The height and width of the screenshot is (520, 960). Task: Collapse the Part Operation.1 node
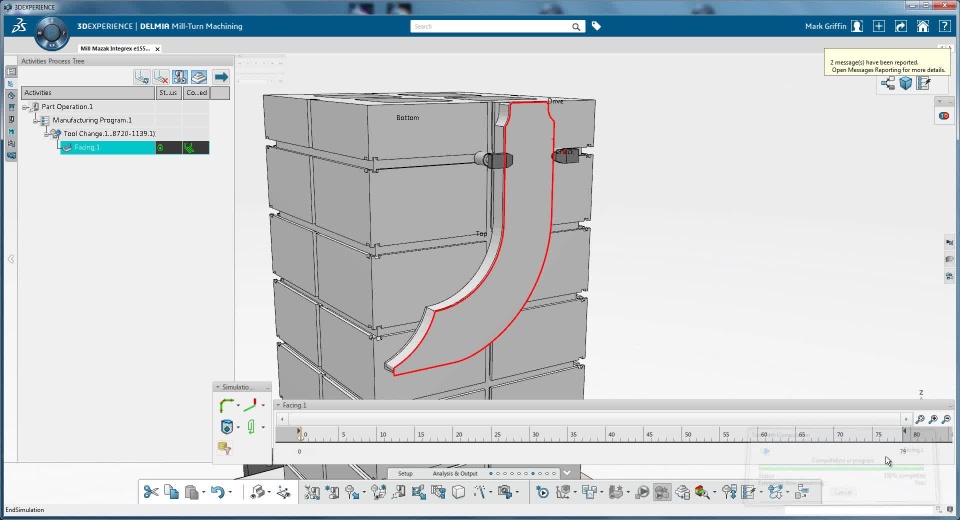coord(26,107)
